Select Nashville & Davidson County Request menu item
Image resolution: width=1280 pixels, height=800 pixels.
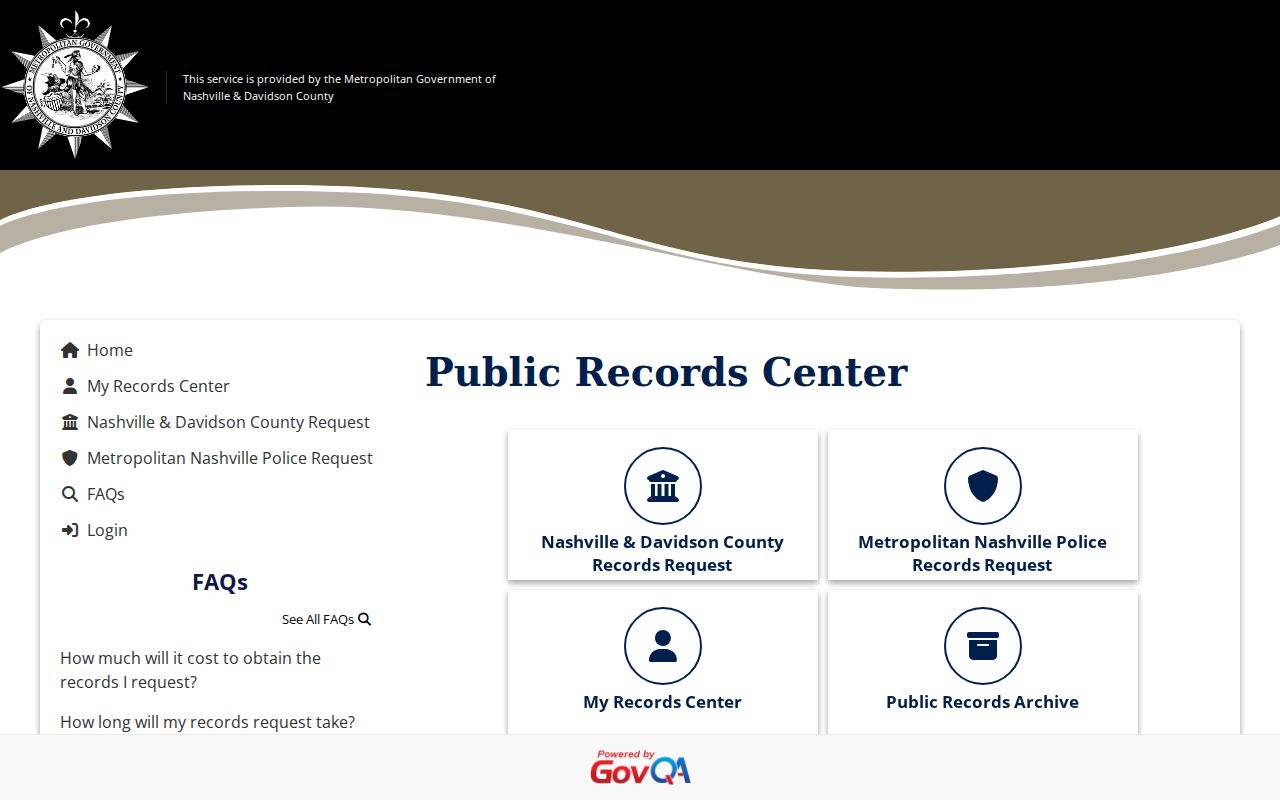click(x=228, y=422)
